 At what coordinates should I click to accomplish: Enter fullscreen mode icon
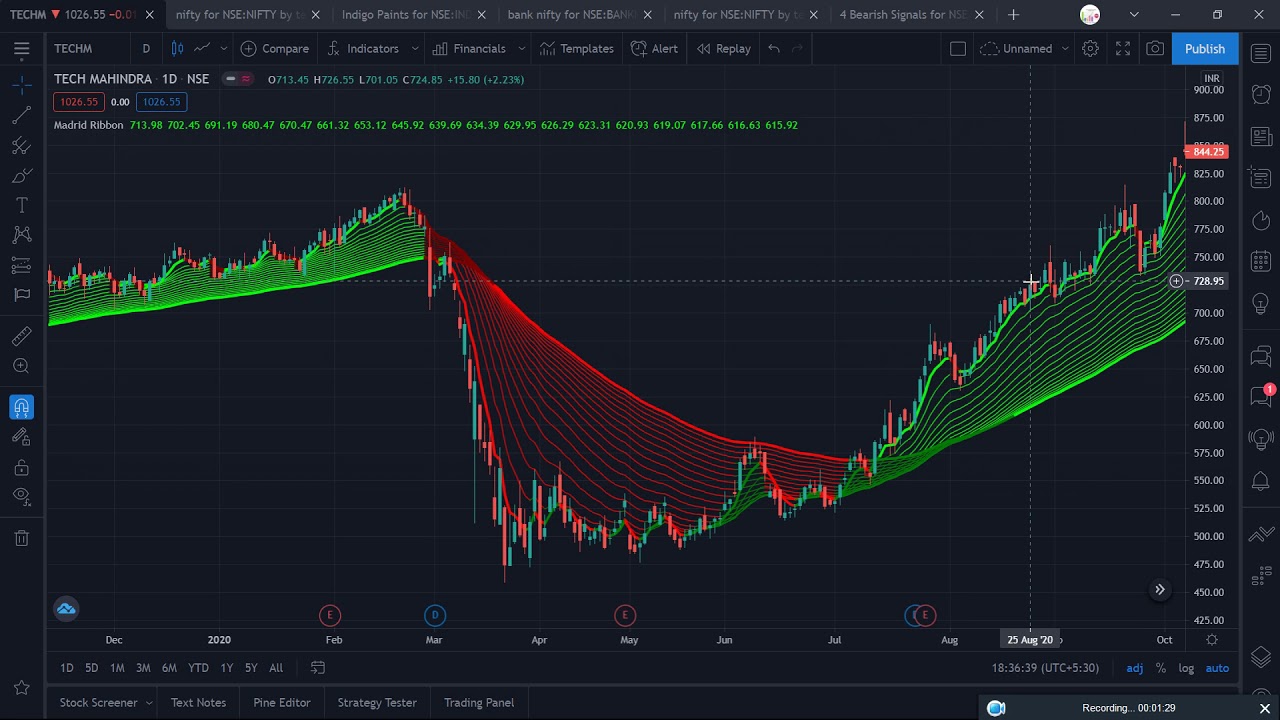1123,48
